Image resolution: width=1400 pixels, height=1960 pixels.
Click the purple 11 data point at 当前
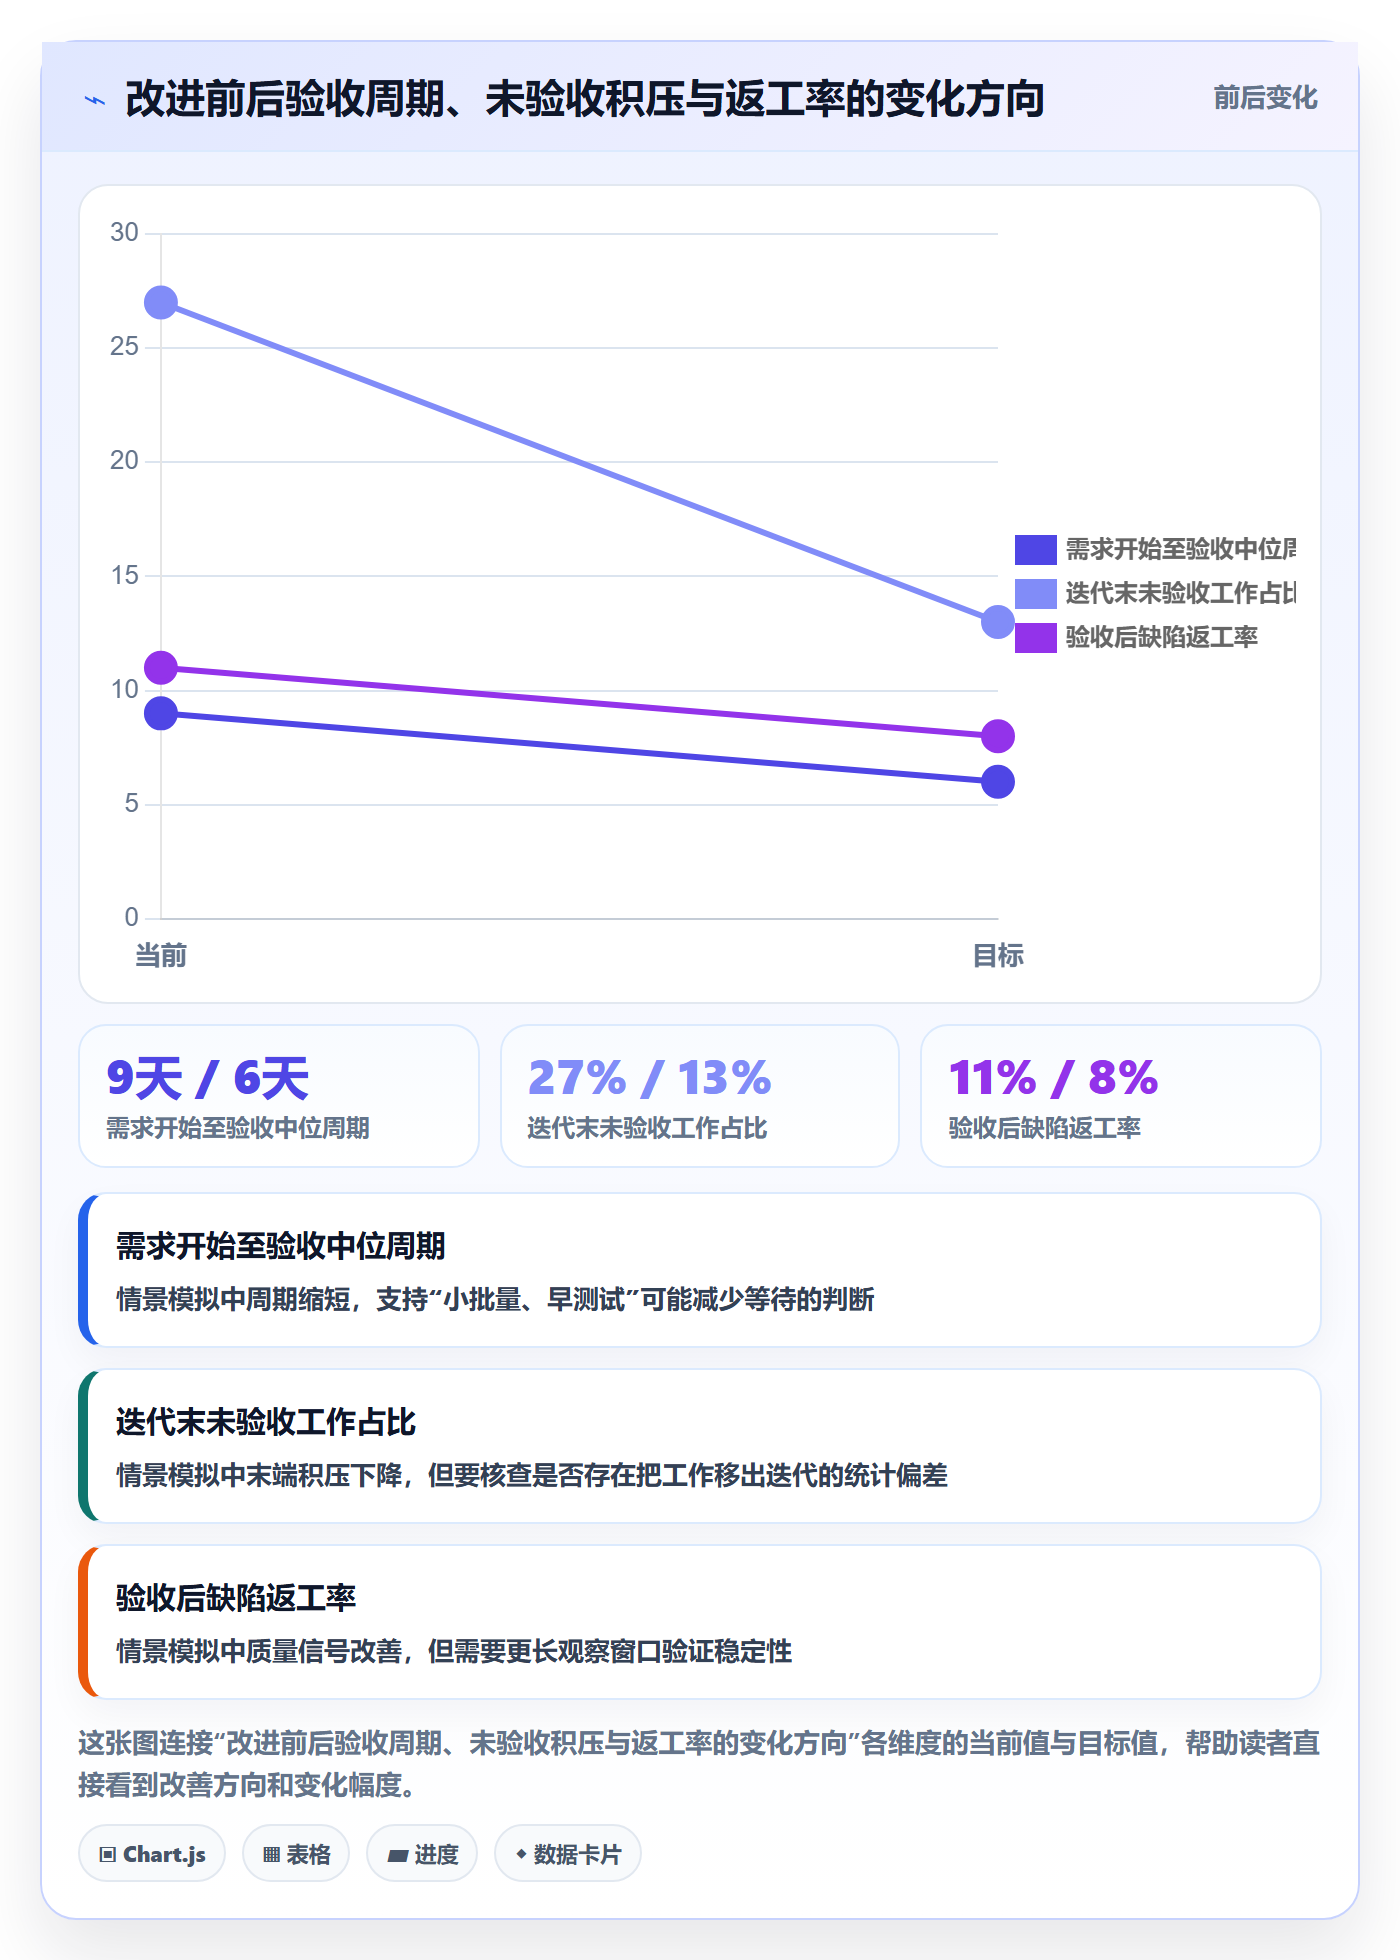(x=161, y=667)
